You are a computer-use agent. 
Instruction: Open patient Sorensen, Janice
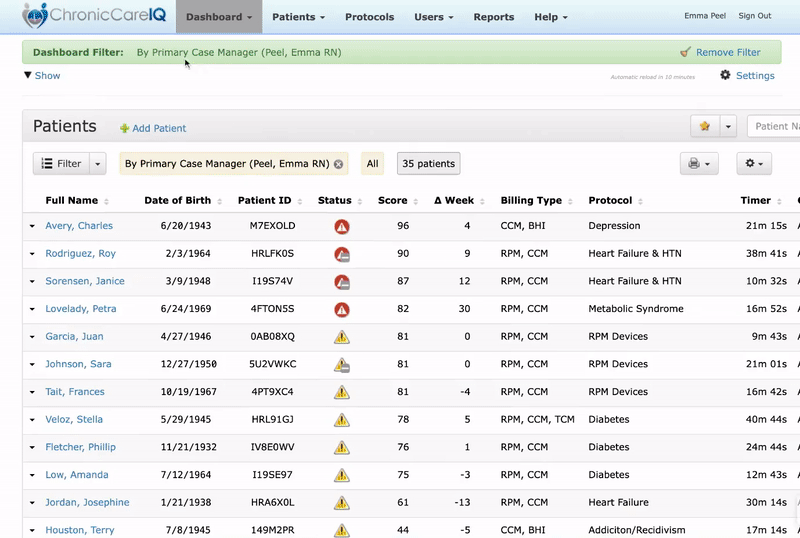pos(85,281)
